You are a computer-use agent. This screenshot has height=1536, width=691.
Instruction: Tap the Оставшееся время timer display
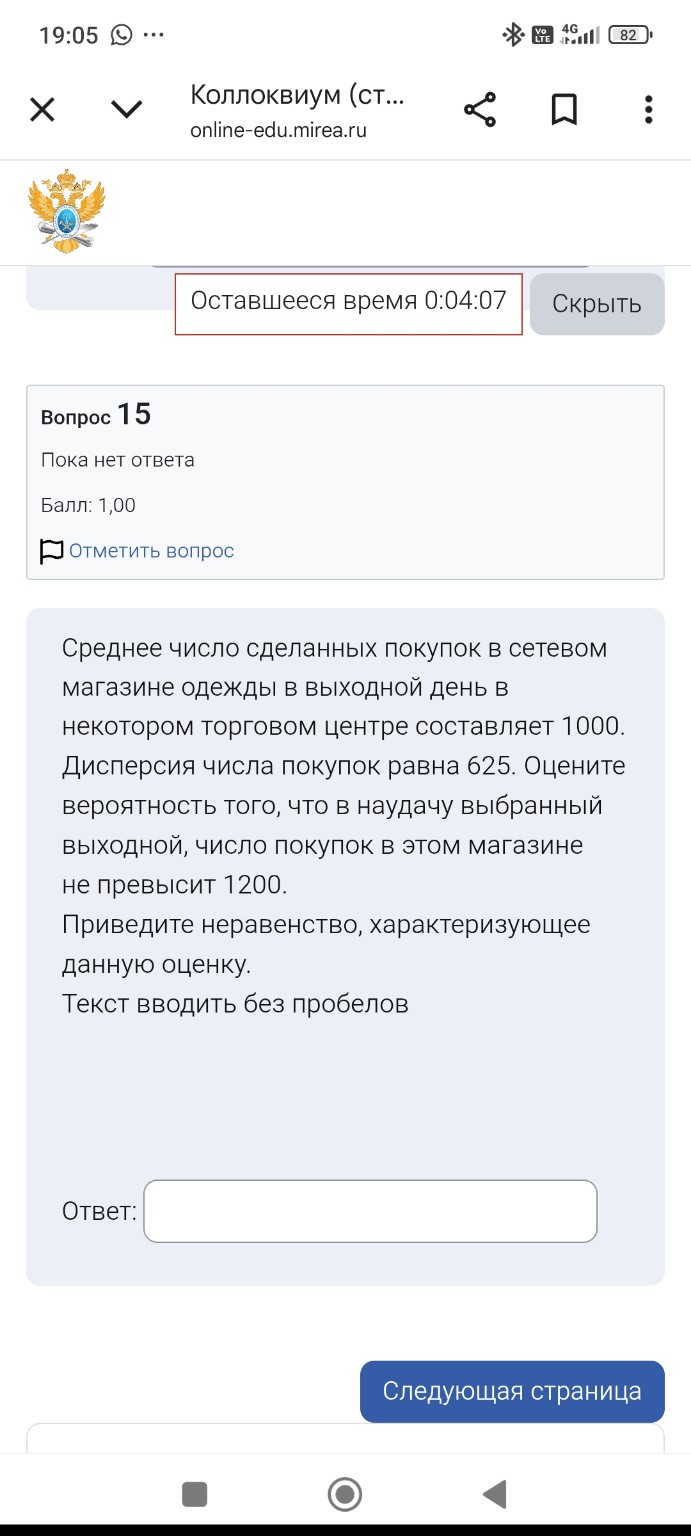pyautogui.click(x=347, y=304)
